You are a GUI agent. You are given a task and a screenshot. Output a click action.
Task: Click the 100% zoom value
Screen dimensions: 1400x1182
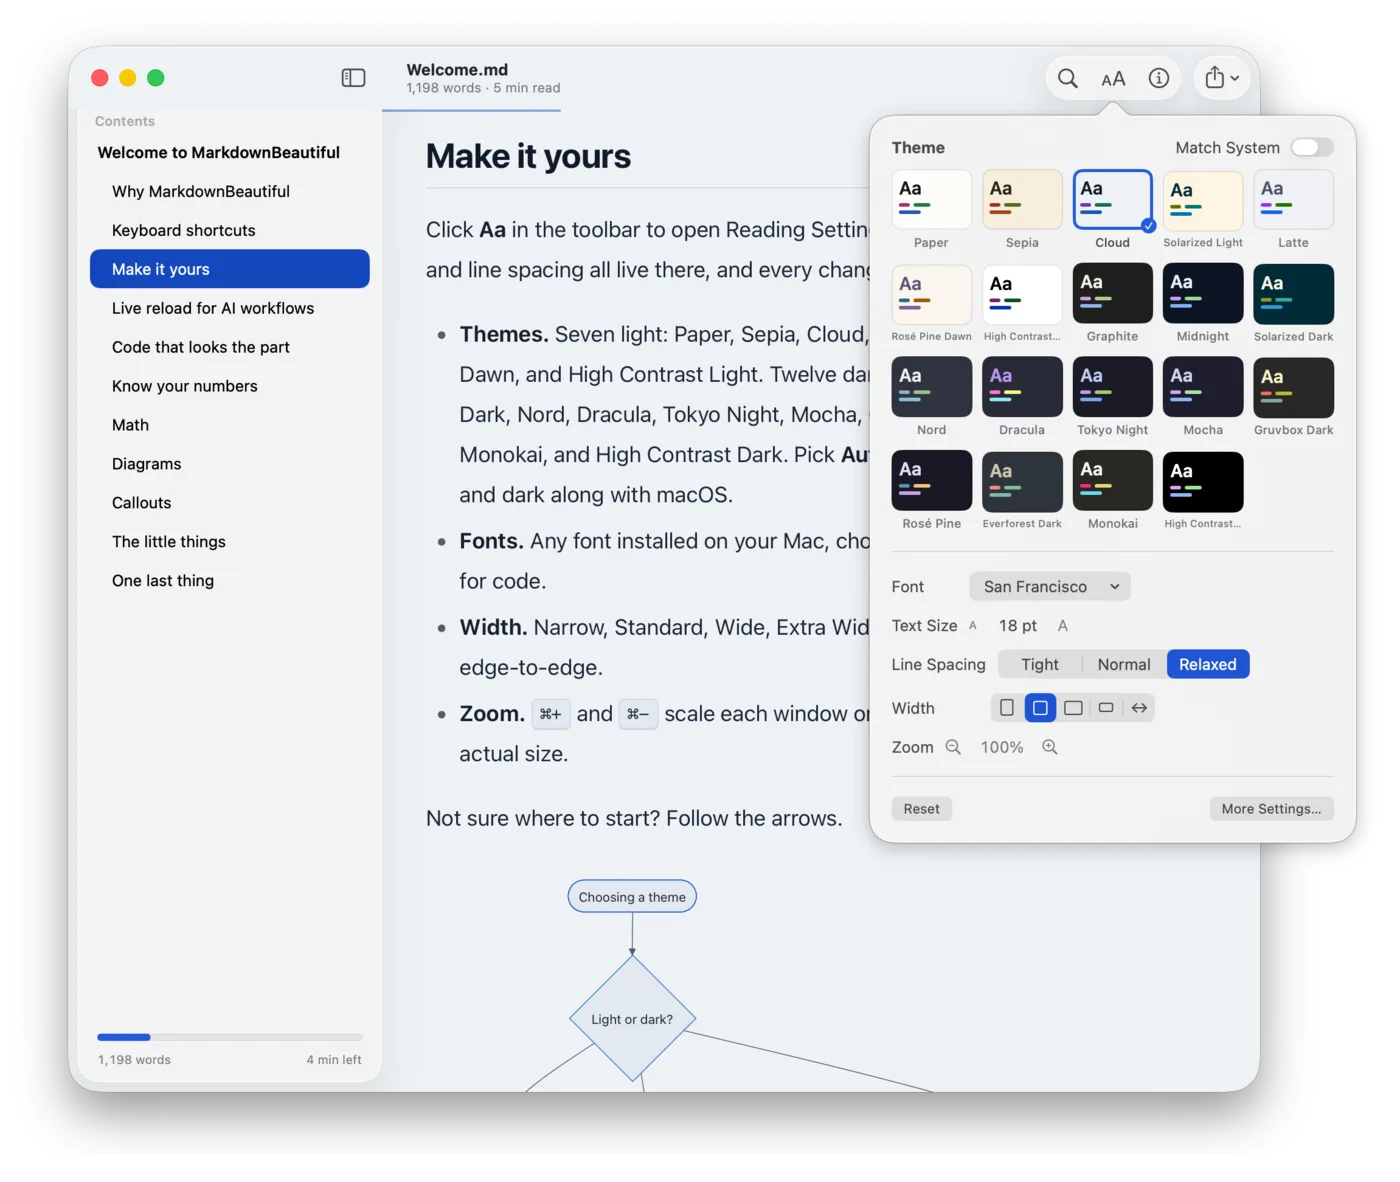pos(1002,747)
